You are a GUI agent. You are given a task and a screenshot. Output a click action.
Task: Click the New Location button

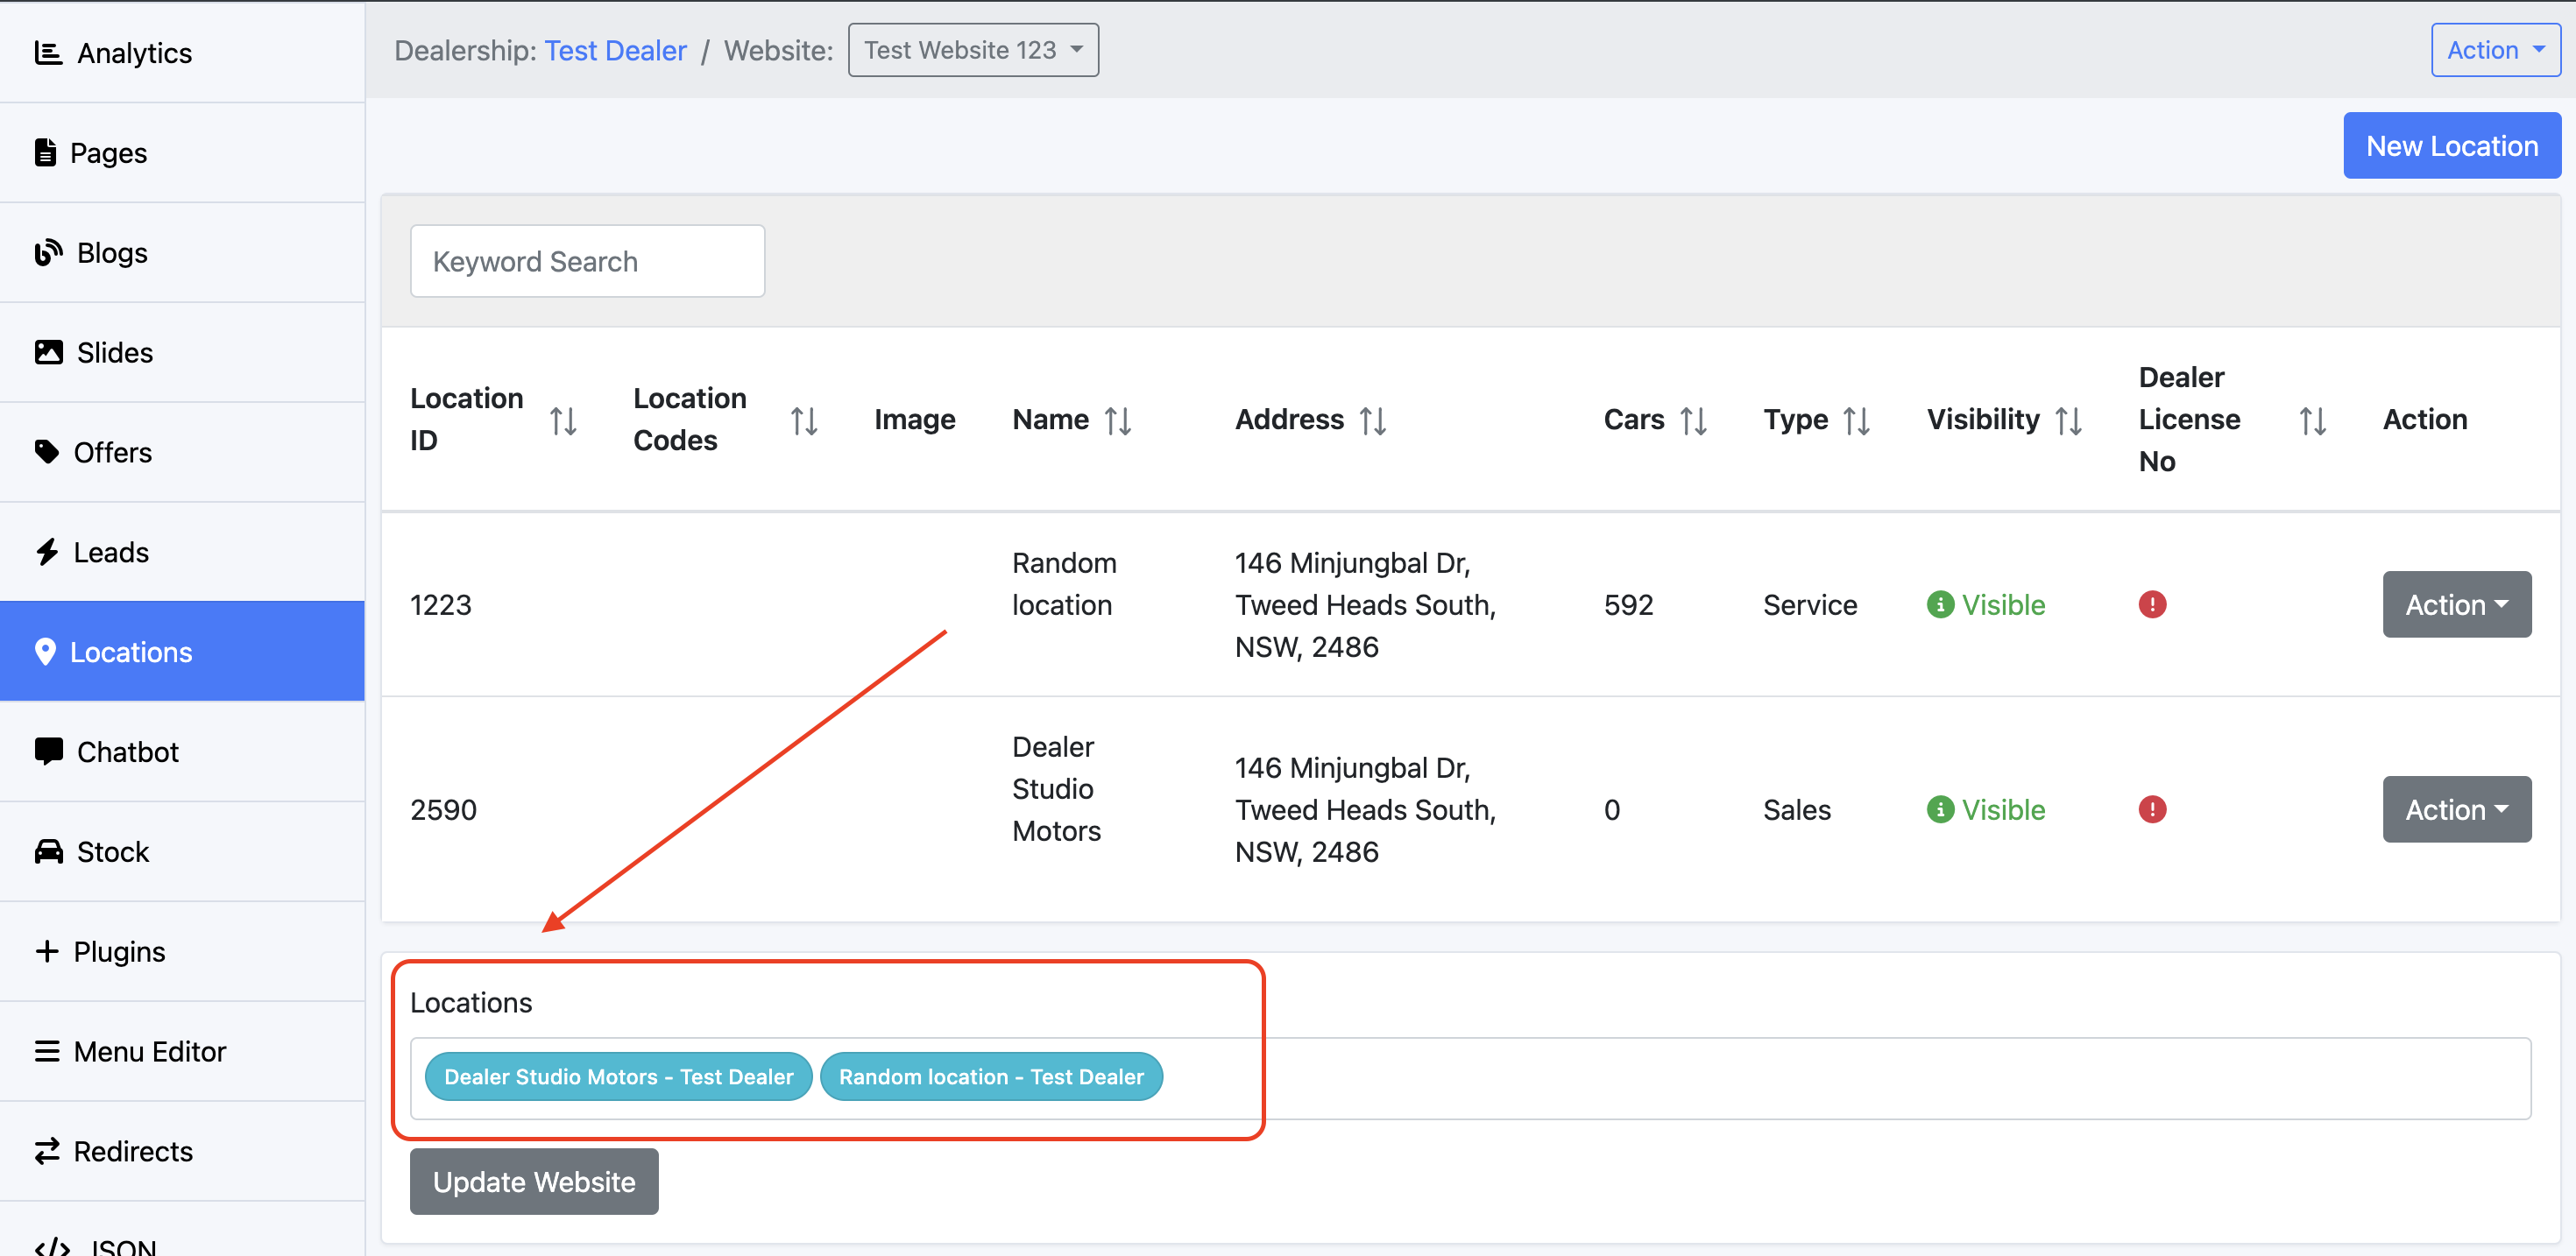point(2450,146)
